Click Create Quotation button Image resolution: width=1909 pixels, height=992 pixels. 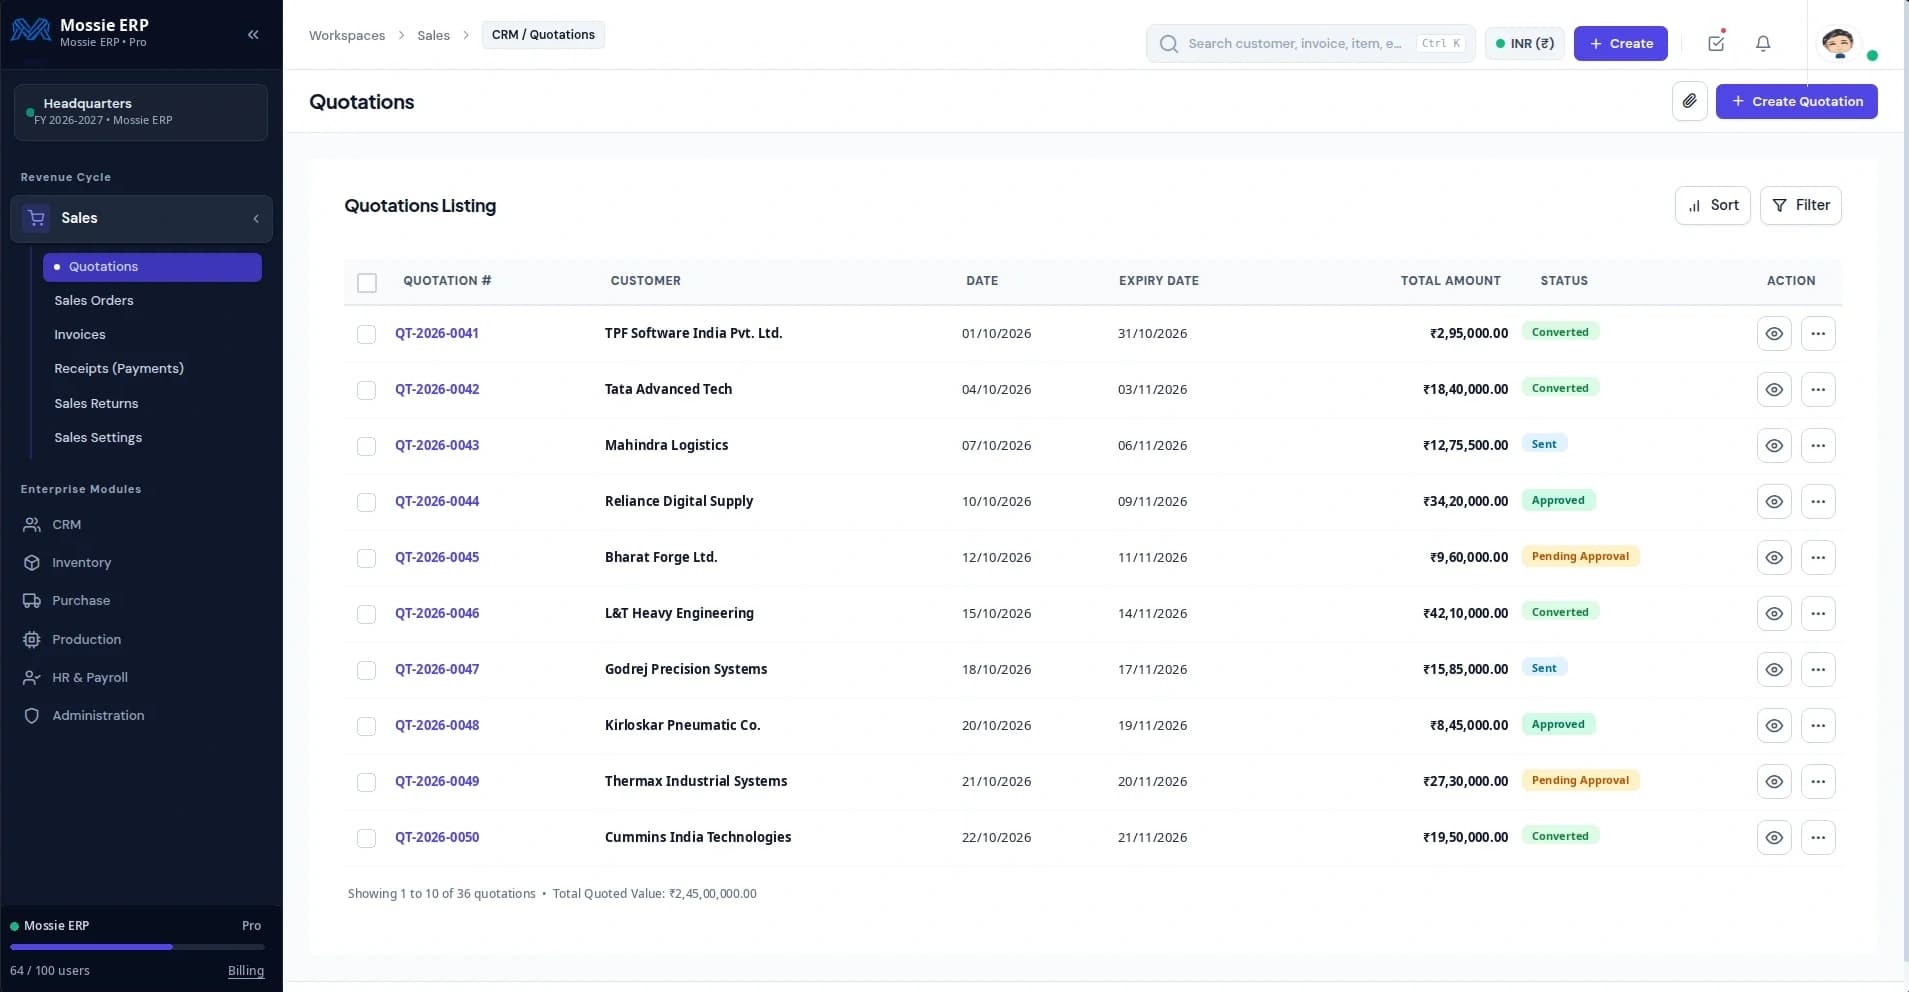click(1796, 101)
